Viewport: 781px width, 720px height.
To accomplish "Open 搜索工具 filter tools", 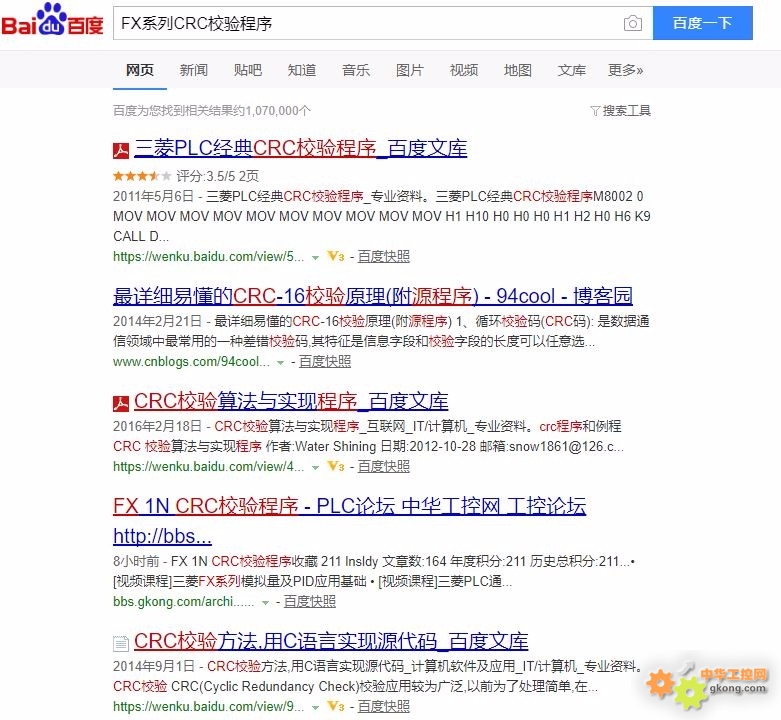I will [627, 111].
